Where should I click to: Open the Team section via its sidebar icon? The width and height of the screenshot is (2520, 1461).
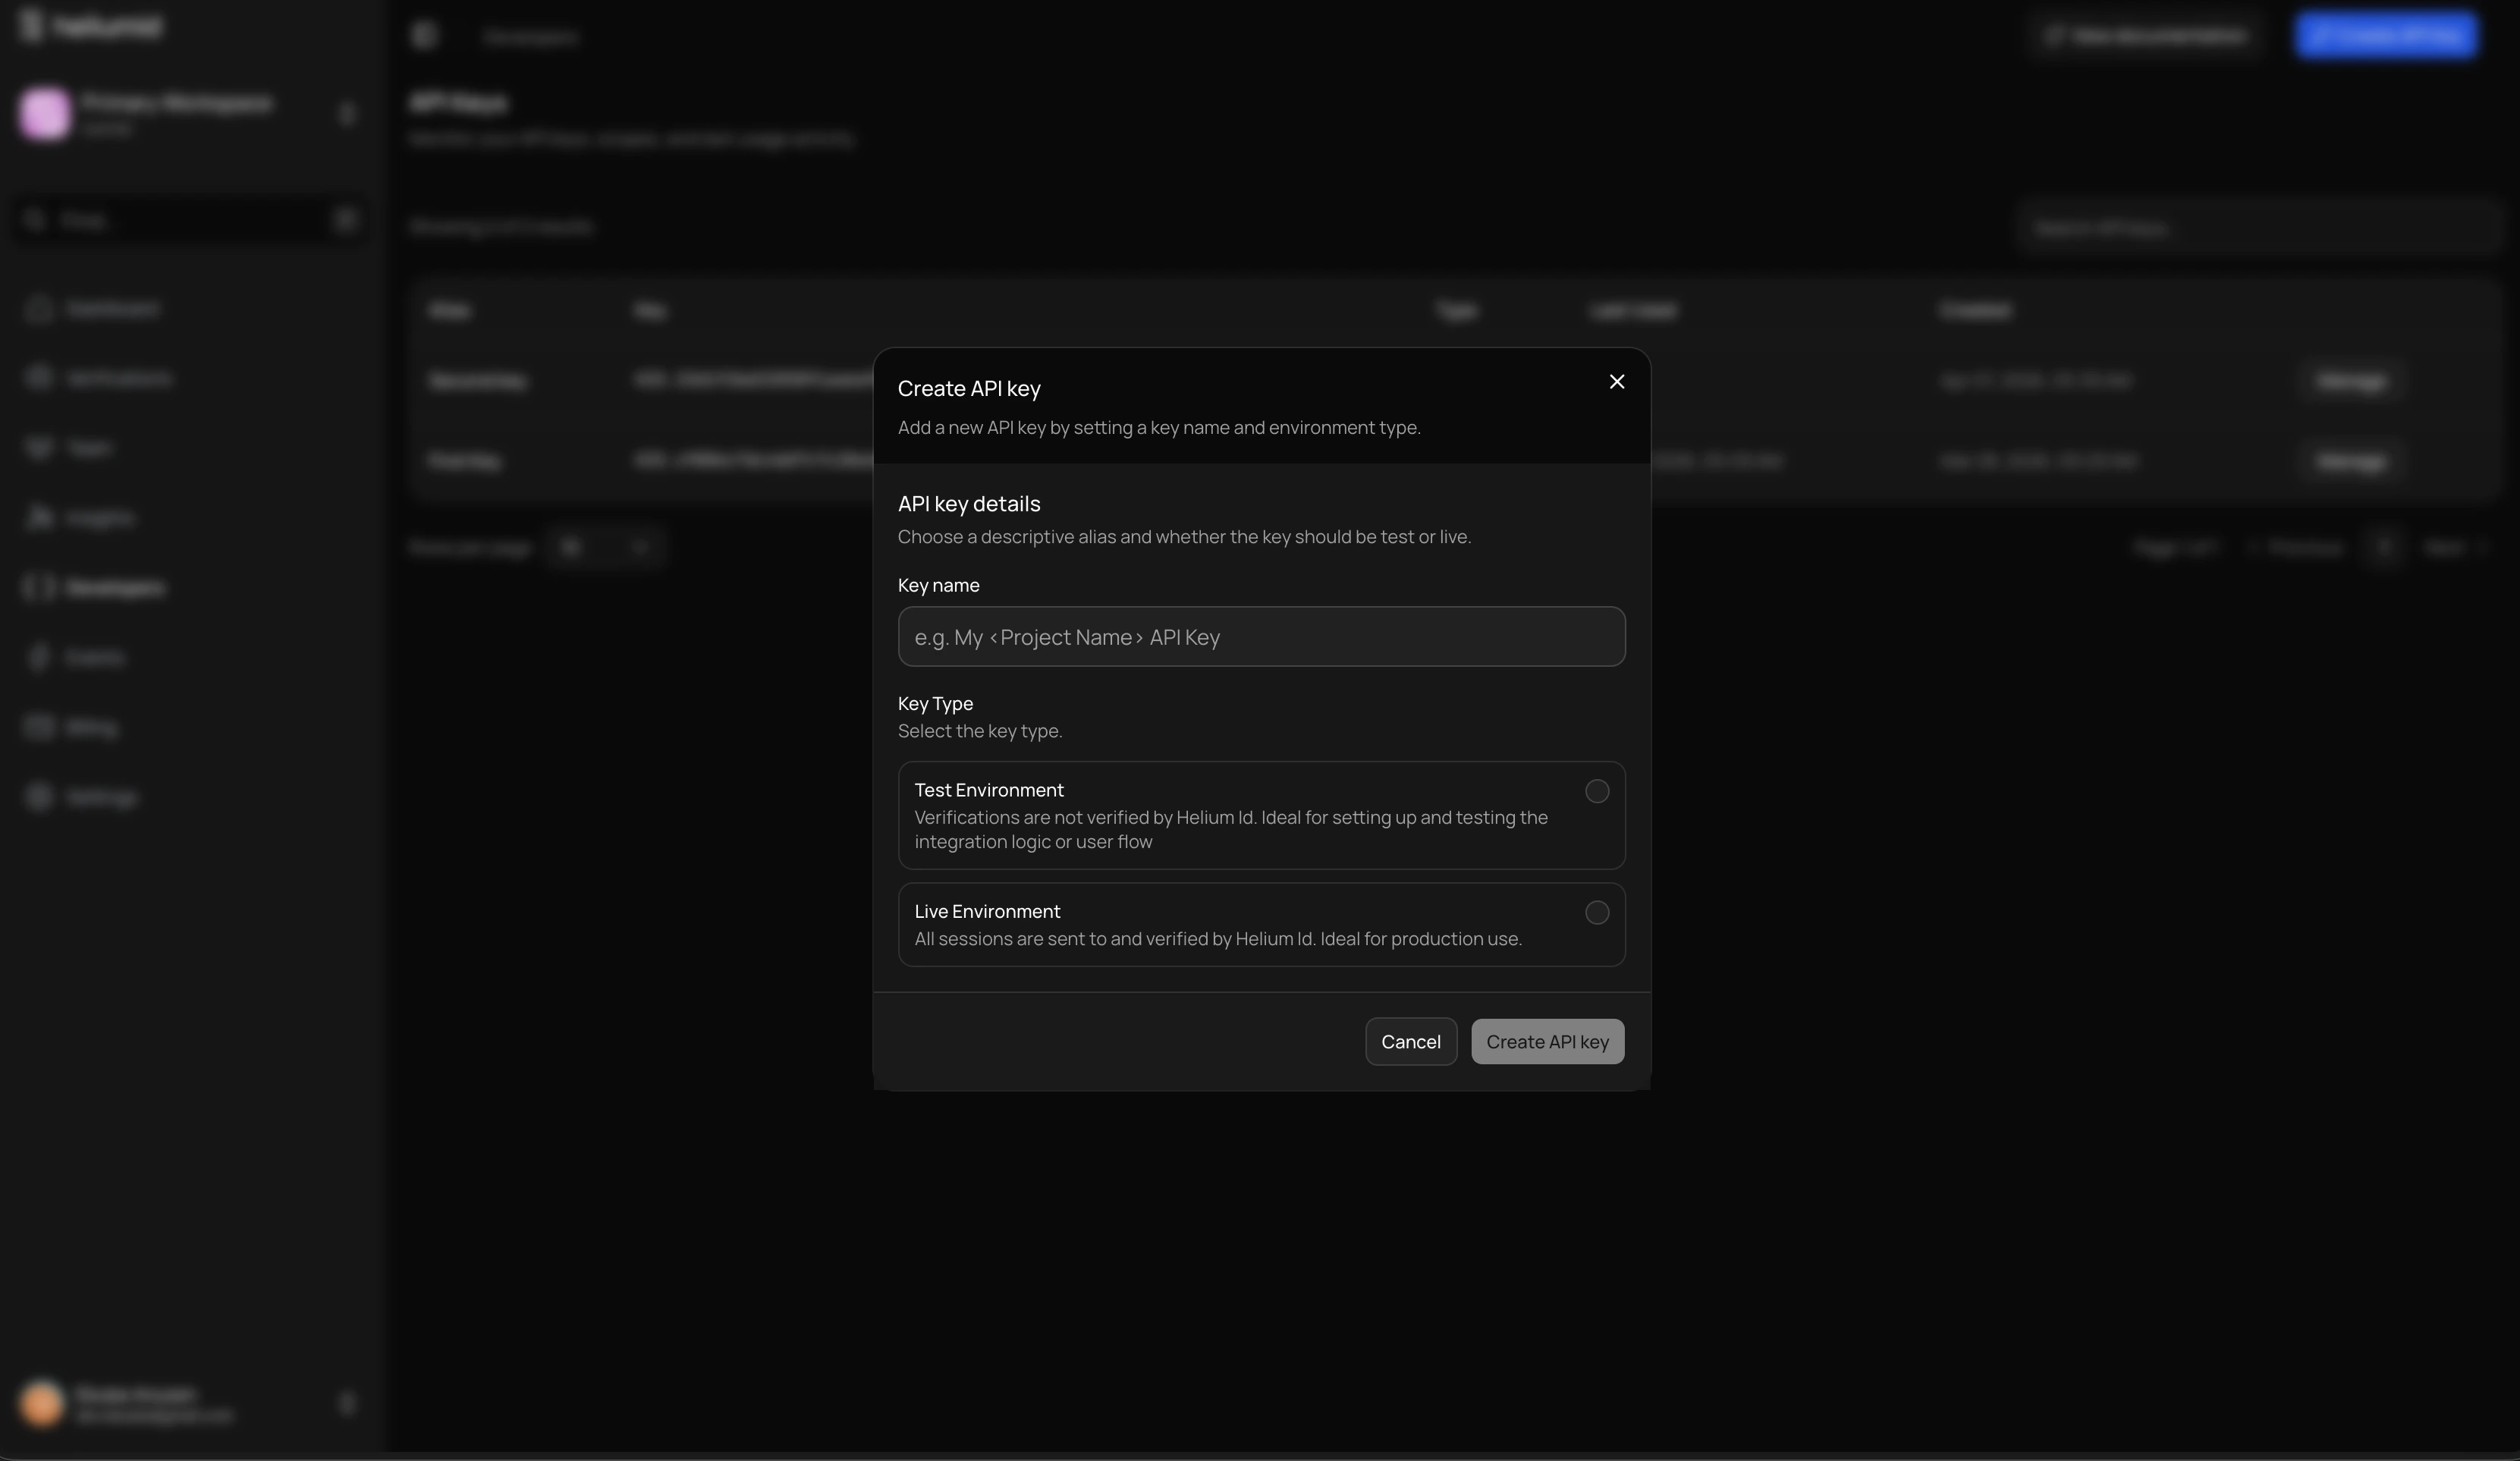point(38,448)
